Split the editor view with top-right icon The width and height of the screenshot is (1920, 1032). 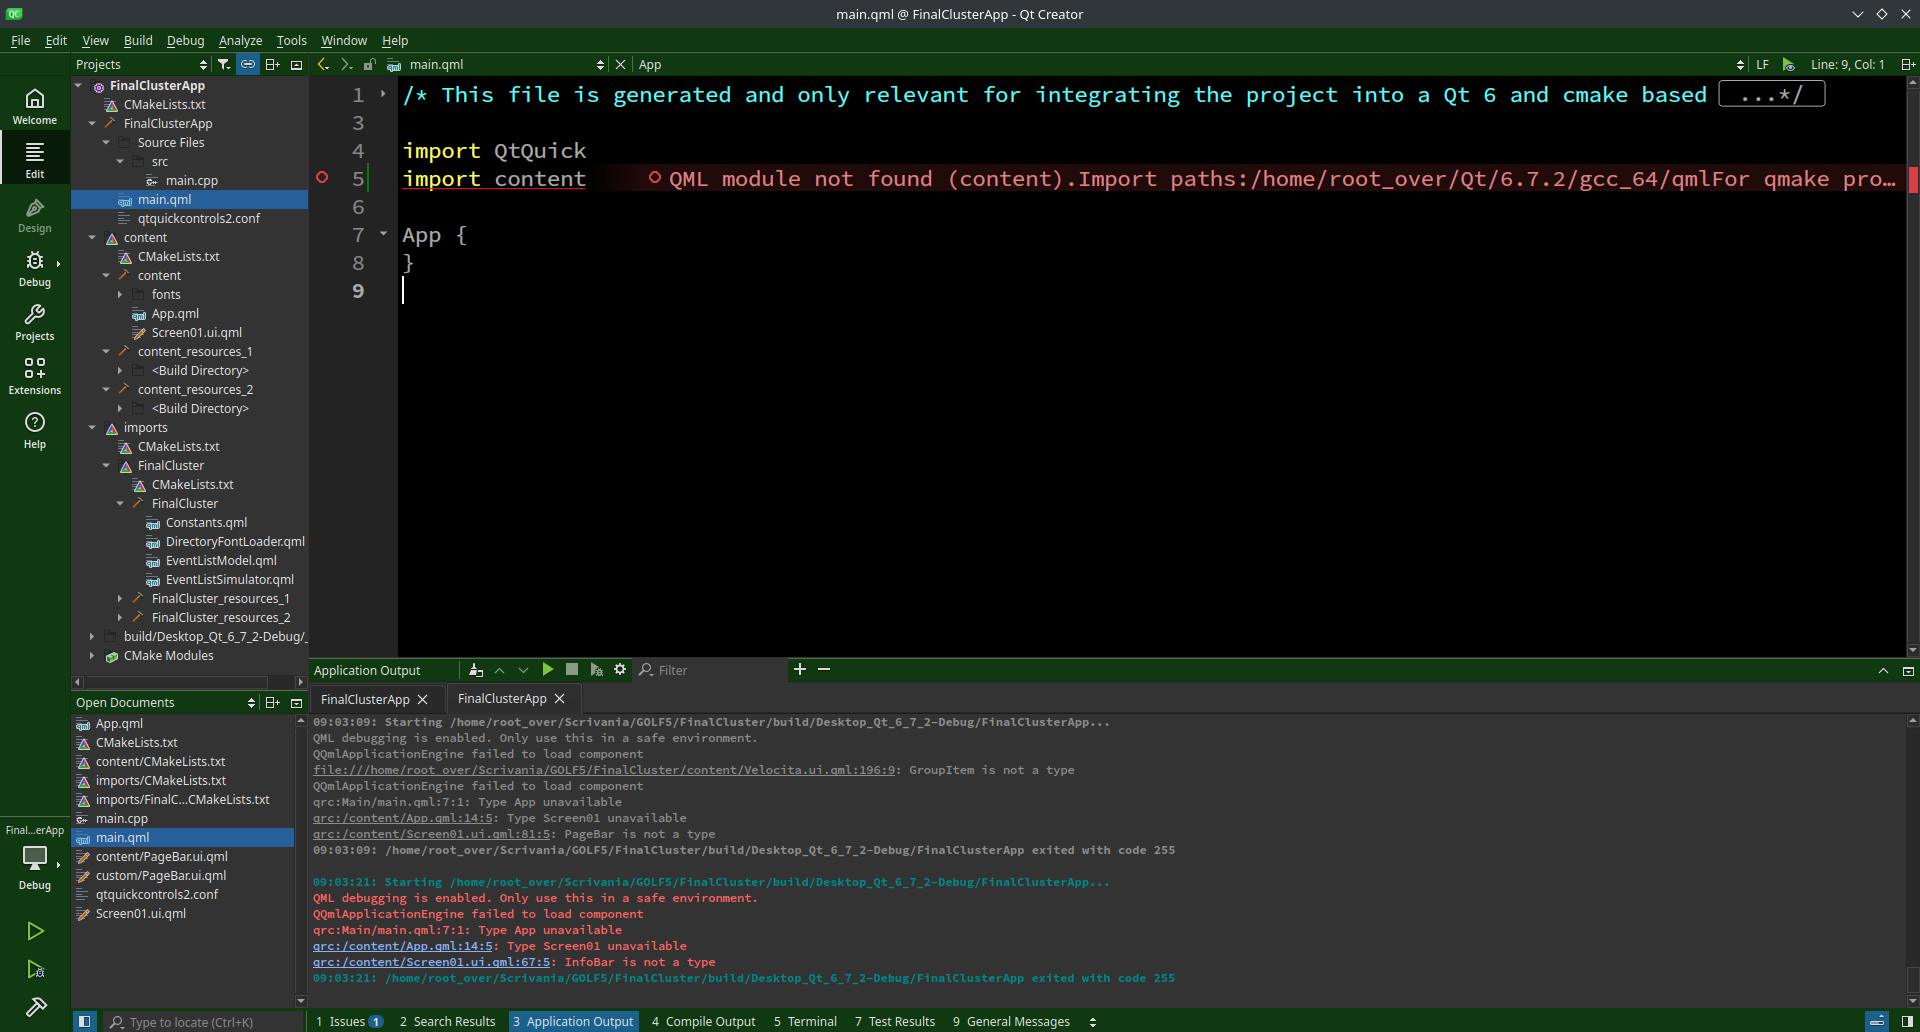[x=1908, y=64]
